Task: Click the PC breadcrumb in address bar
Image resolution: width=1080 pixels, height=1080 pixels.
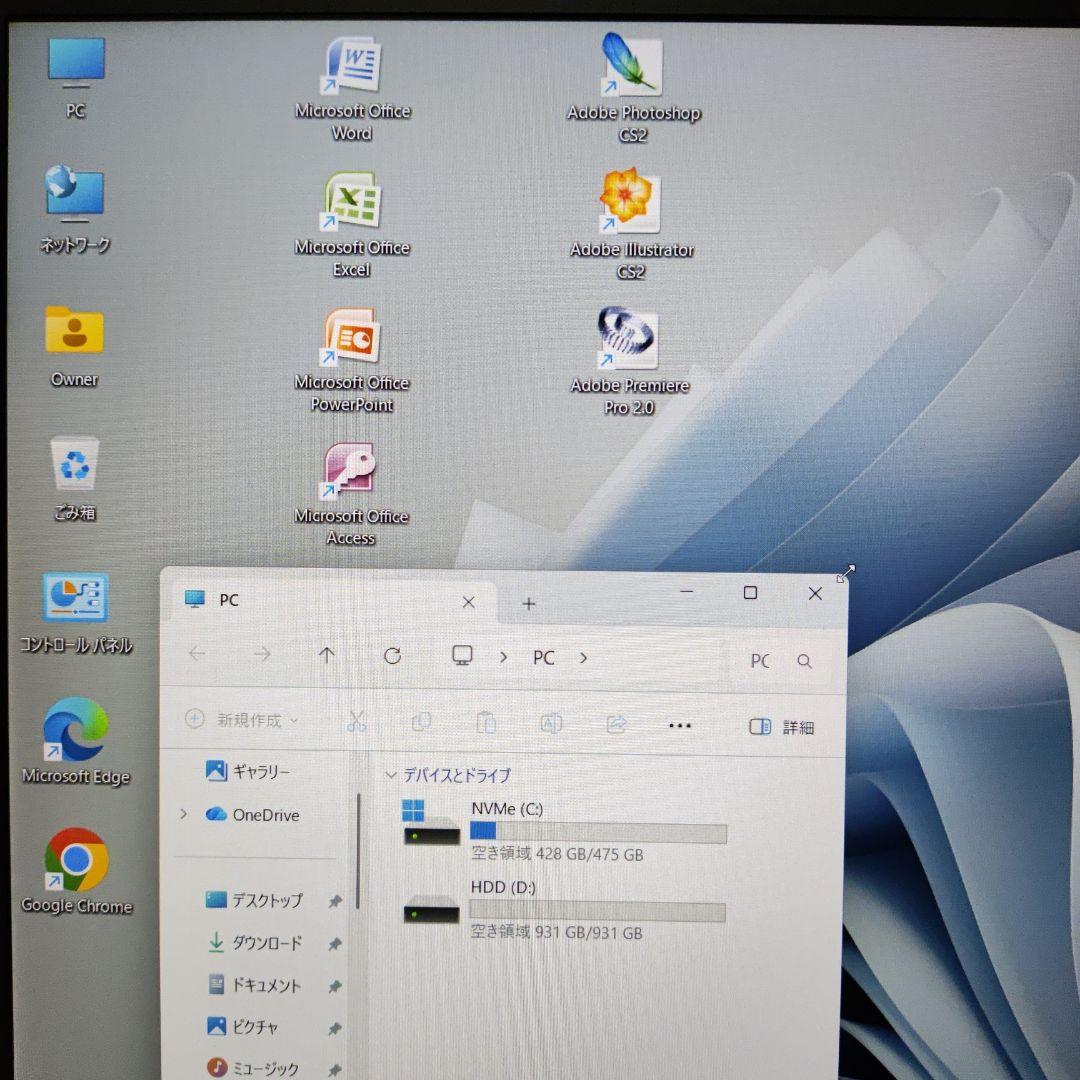Action: (543, 658)
